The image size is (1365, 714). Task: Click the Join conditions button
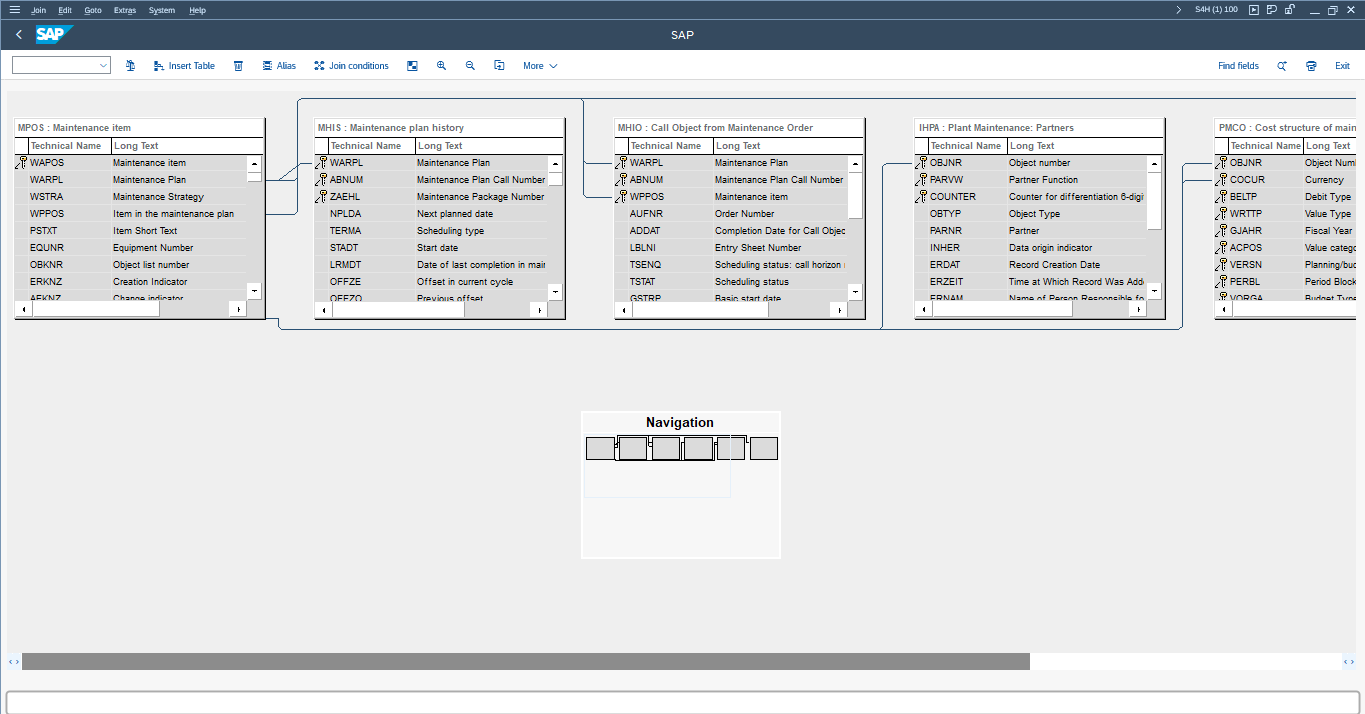click(x=351, y=66)
